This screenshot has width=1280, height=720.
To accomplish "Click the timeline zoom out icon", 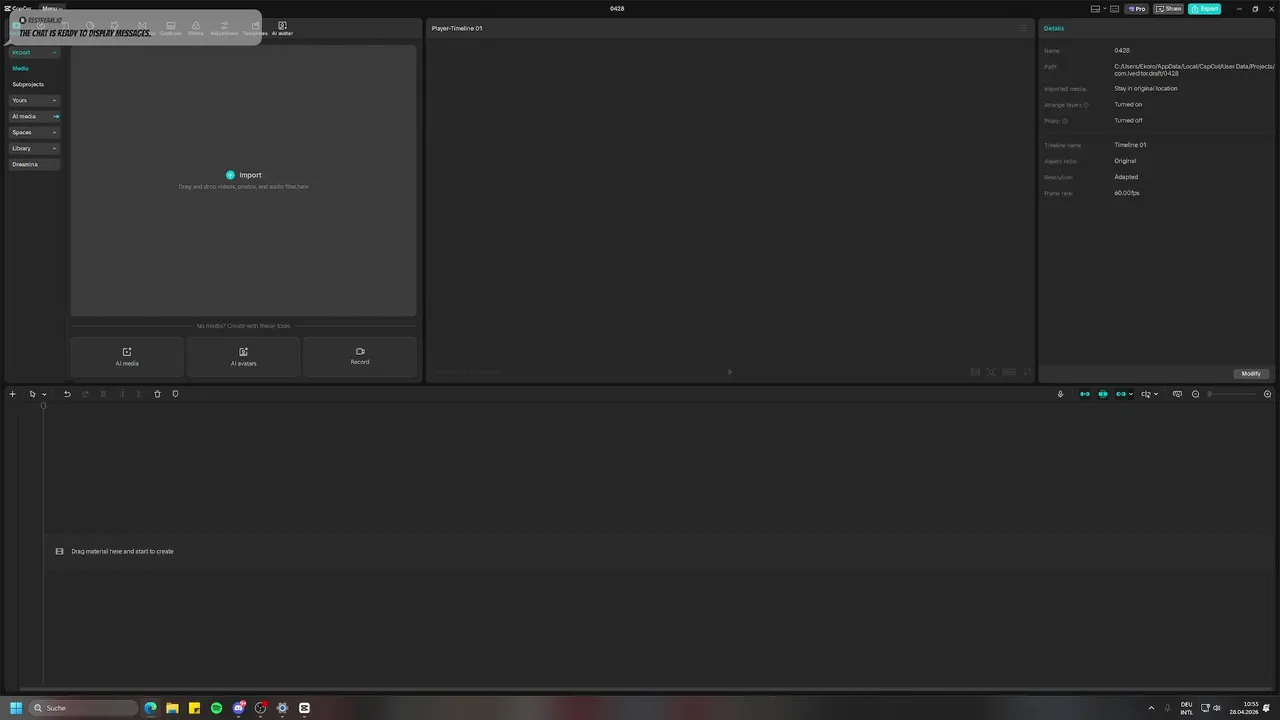I will tap(1195, 394).
